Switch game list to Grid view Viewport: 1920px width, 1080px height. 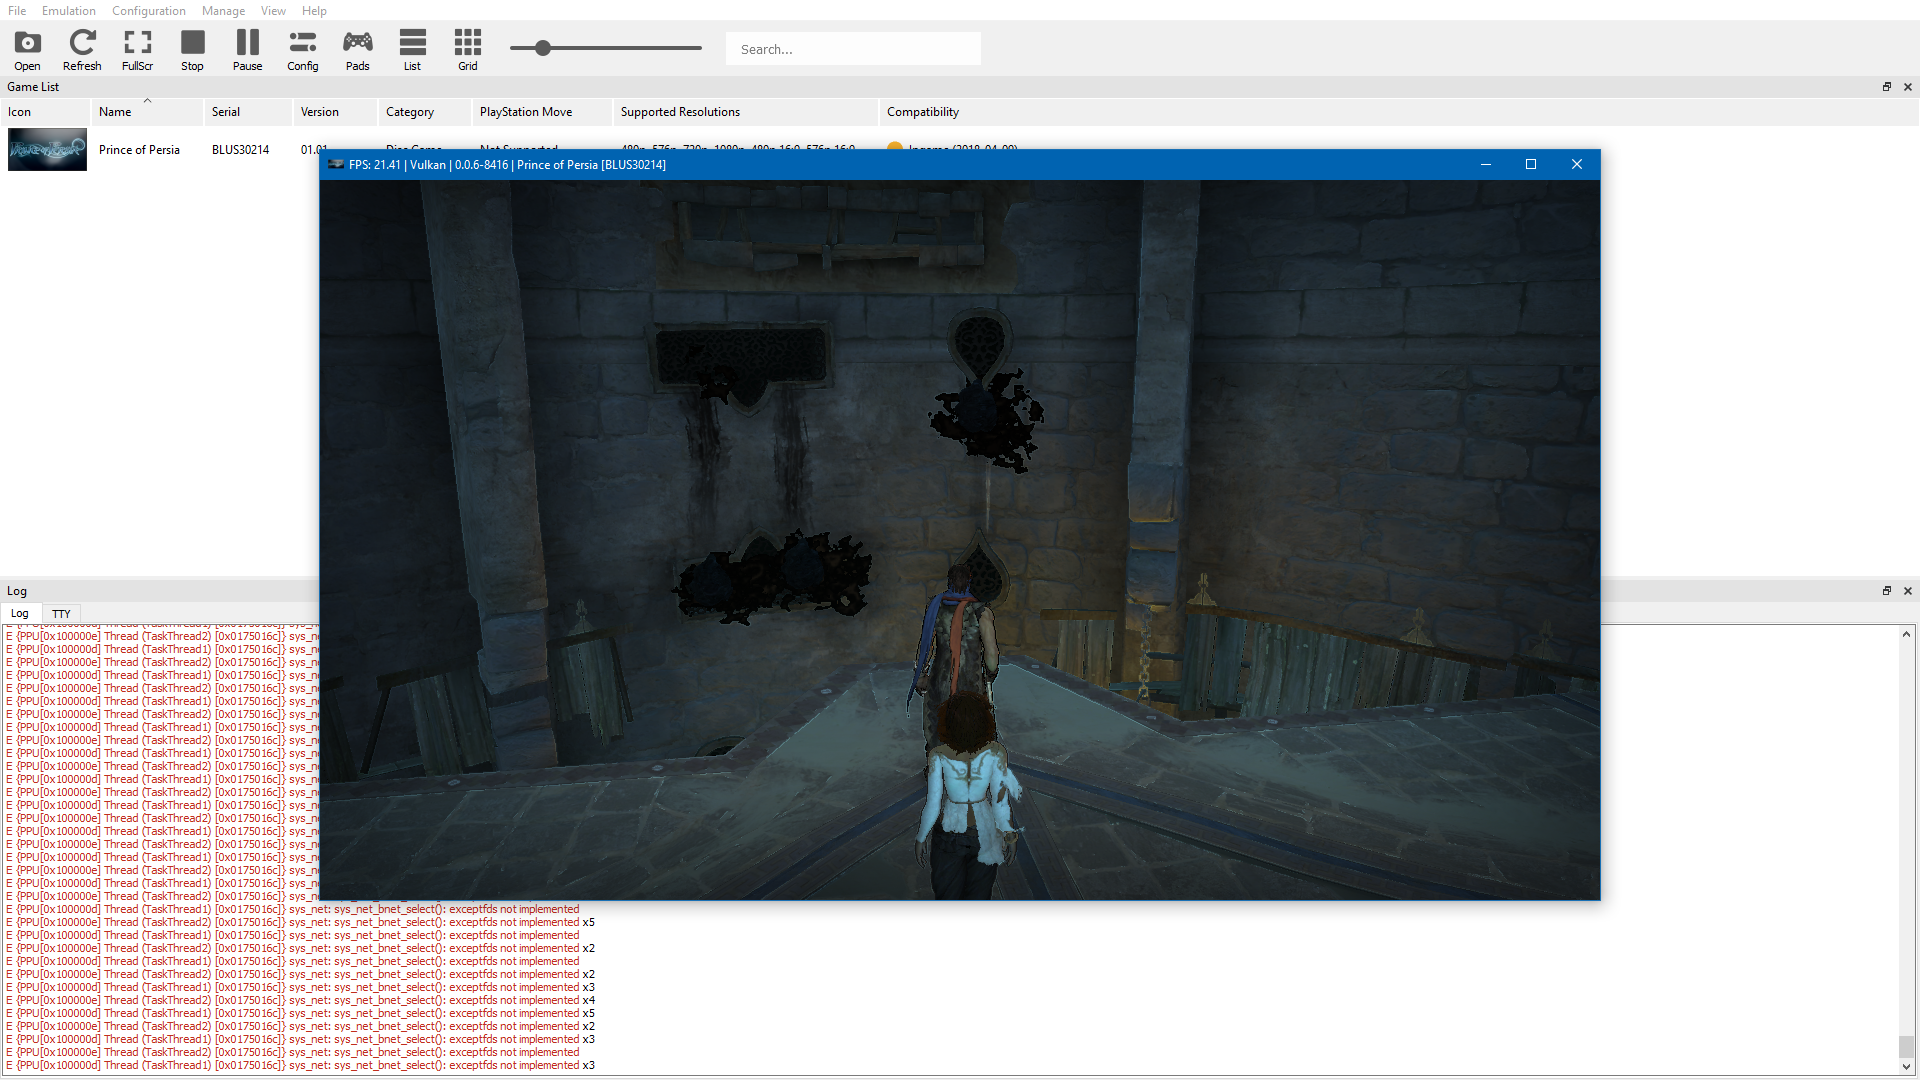click(467, 50)
